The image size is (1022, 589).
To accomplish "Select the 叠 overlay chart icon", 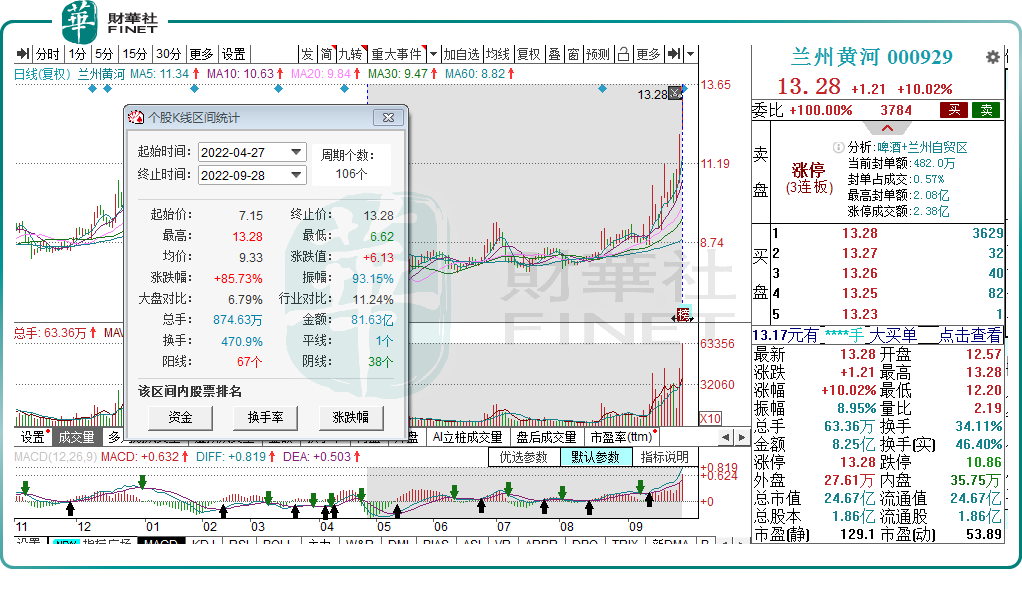I will click(x=556, y=56).
